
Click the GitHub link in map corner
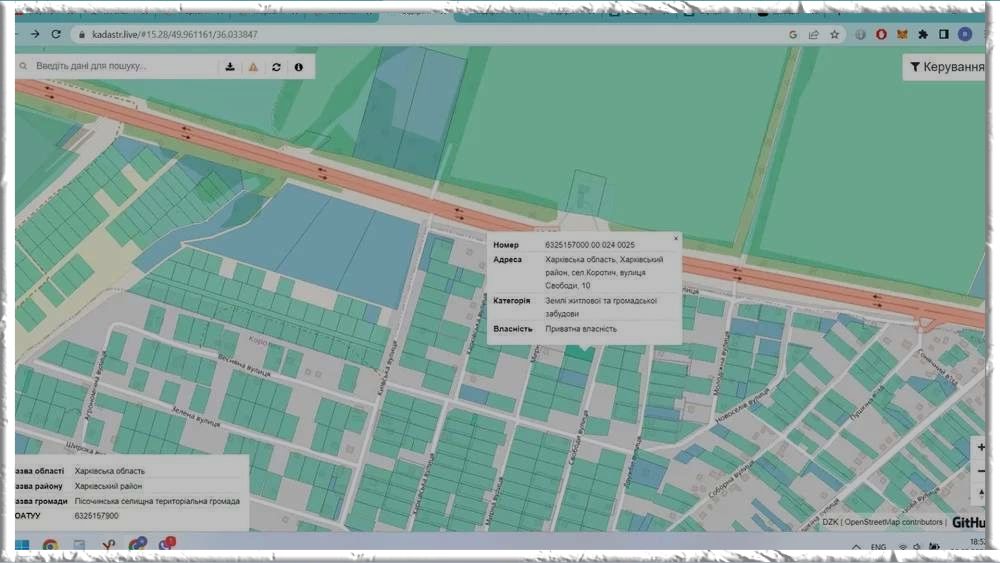[x=968, y=522]
